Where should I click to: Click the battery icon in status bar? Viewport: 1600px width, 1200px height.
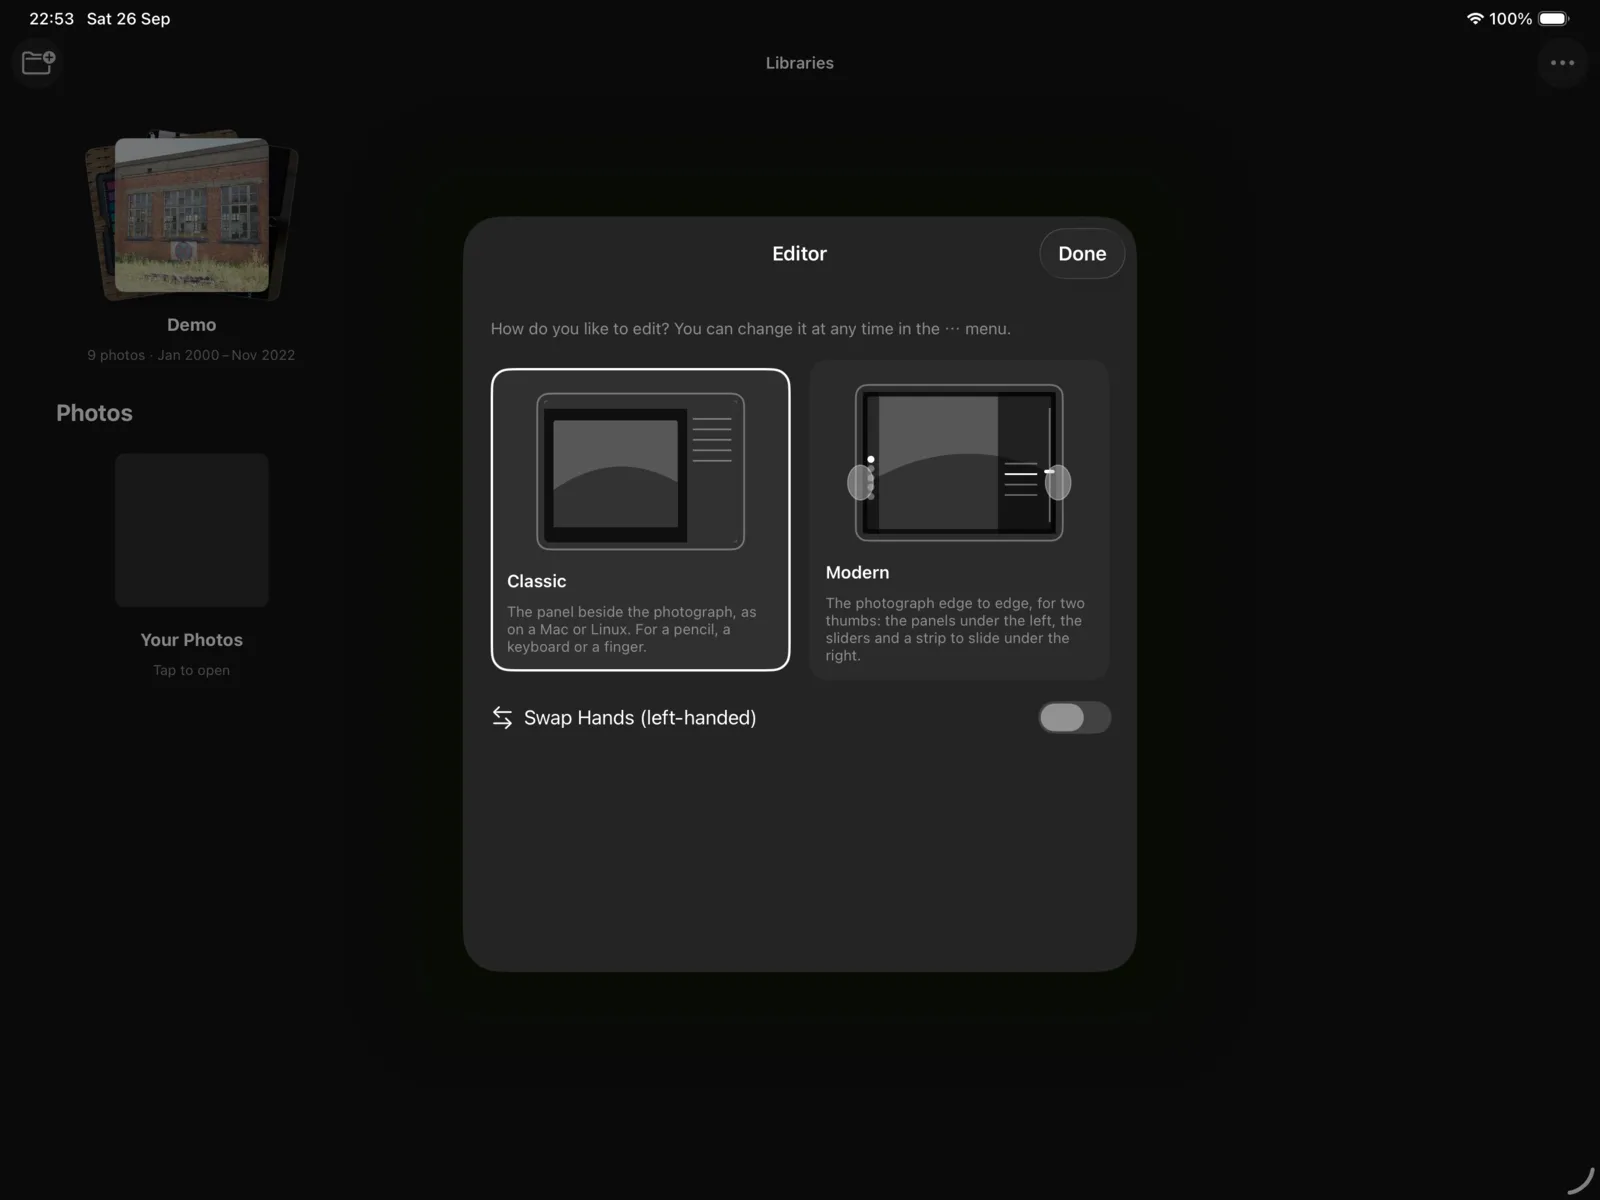tap(1554, 19)
